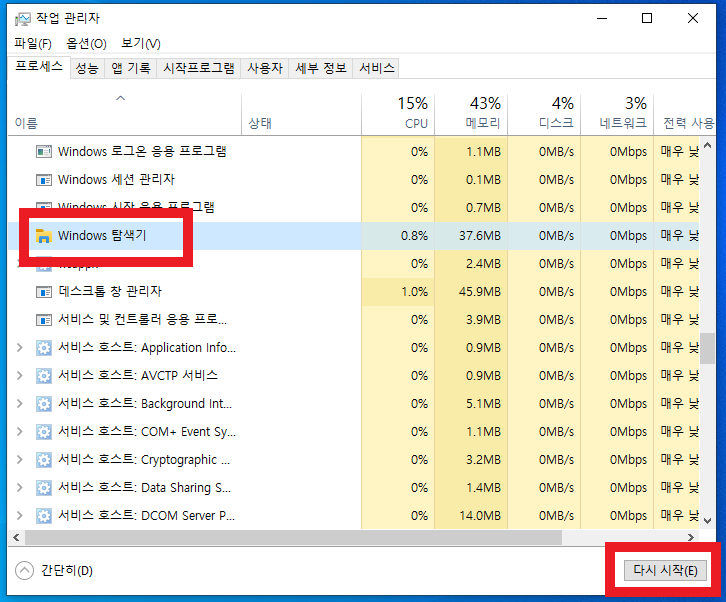Viewport: 726px width, 602px height.
Task: Click the Windows 로그온 응용 프로그램 process icon
Action: pos(44,151)
